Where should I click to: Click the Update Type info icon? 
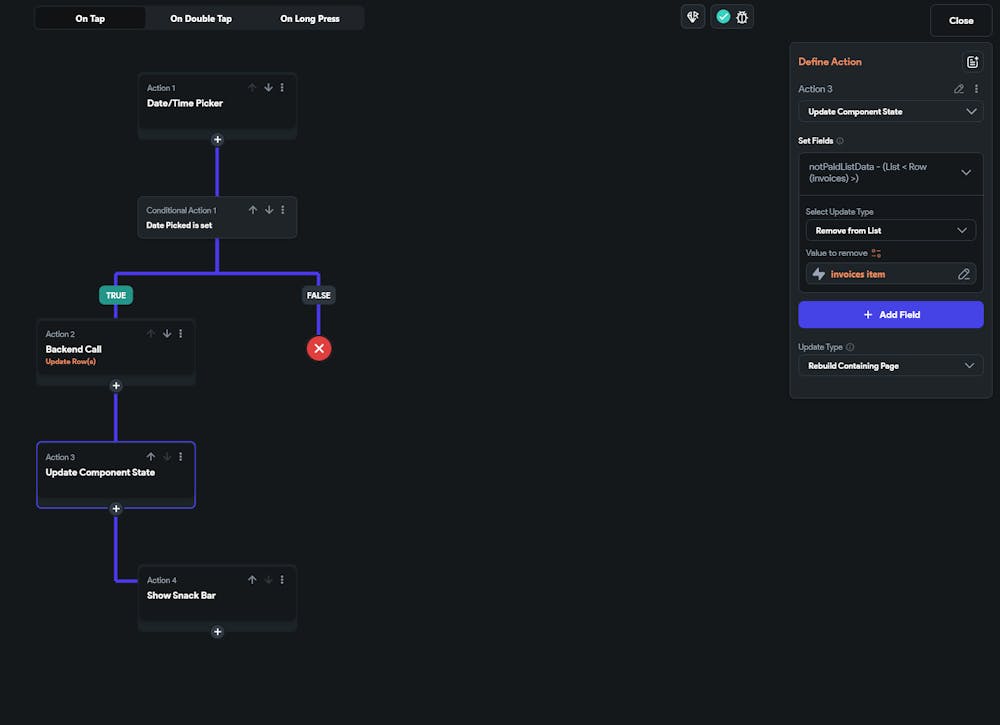pyautogui.click(x=850, y=348)
